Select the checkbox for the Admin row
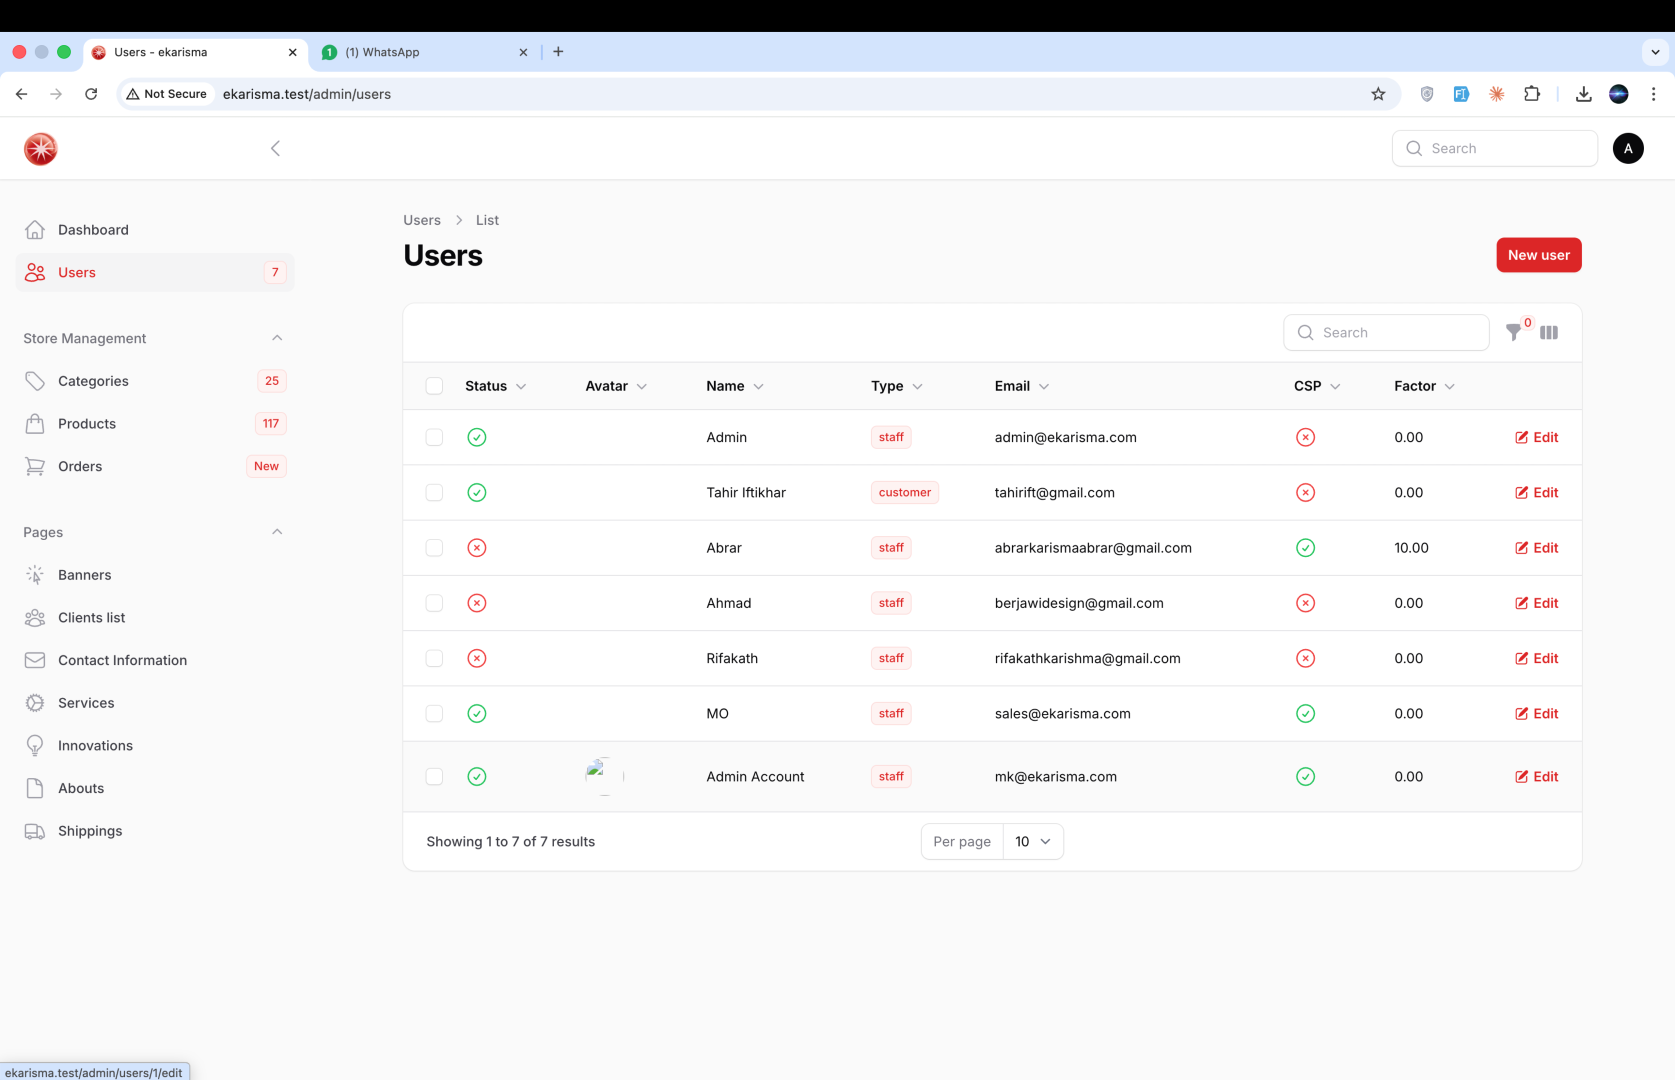Viewport: 1675px width, 1080px height. click(434, 438)
